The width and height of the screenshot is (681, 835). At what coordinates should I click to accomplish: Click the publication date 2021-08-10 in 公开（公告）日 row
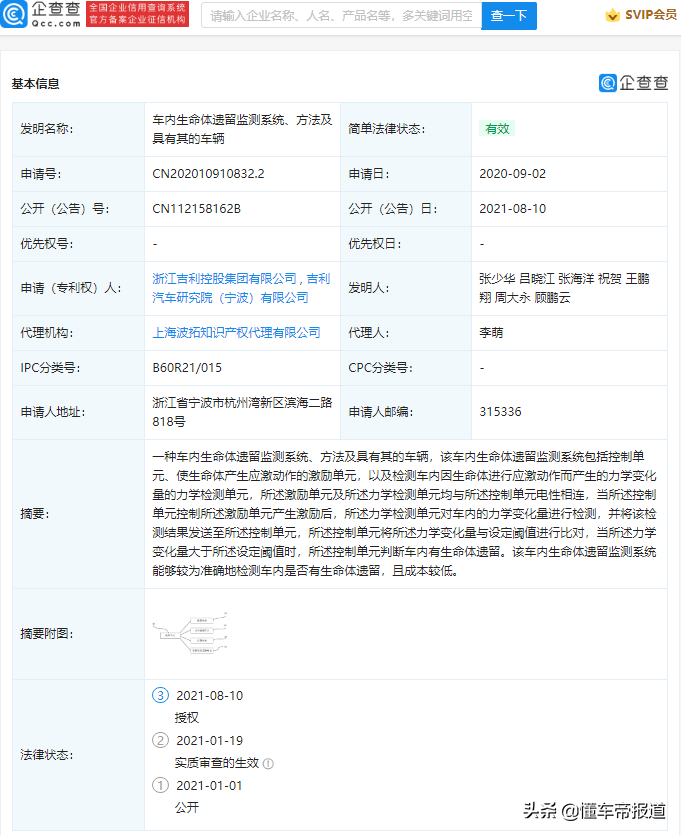click(512, 209)
